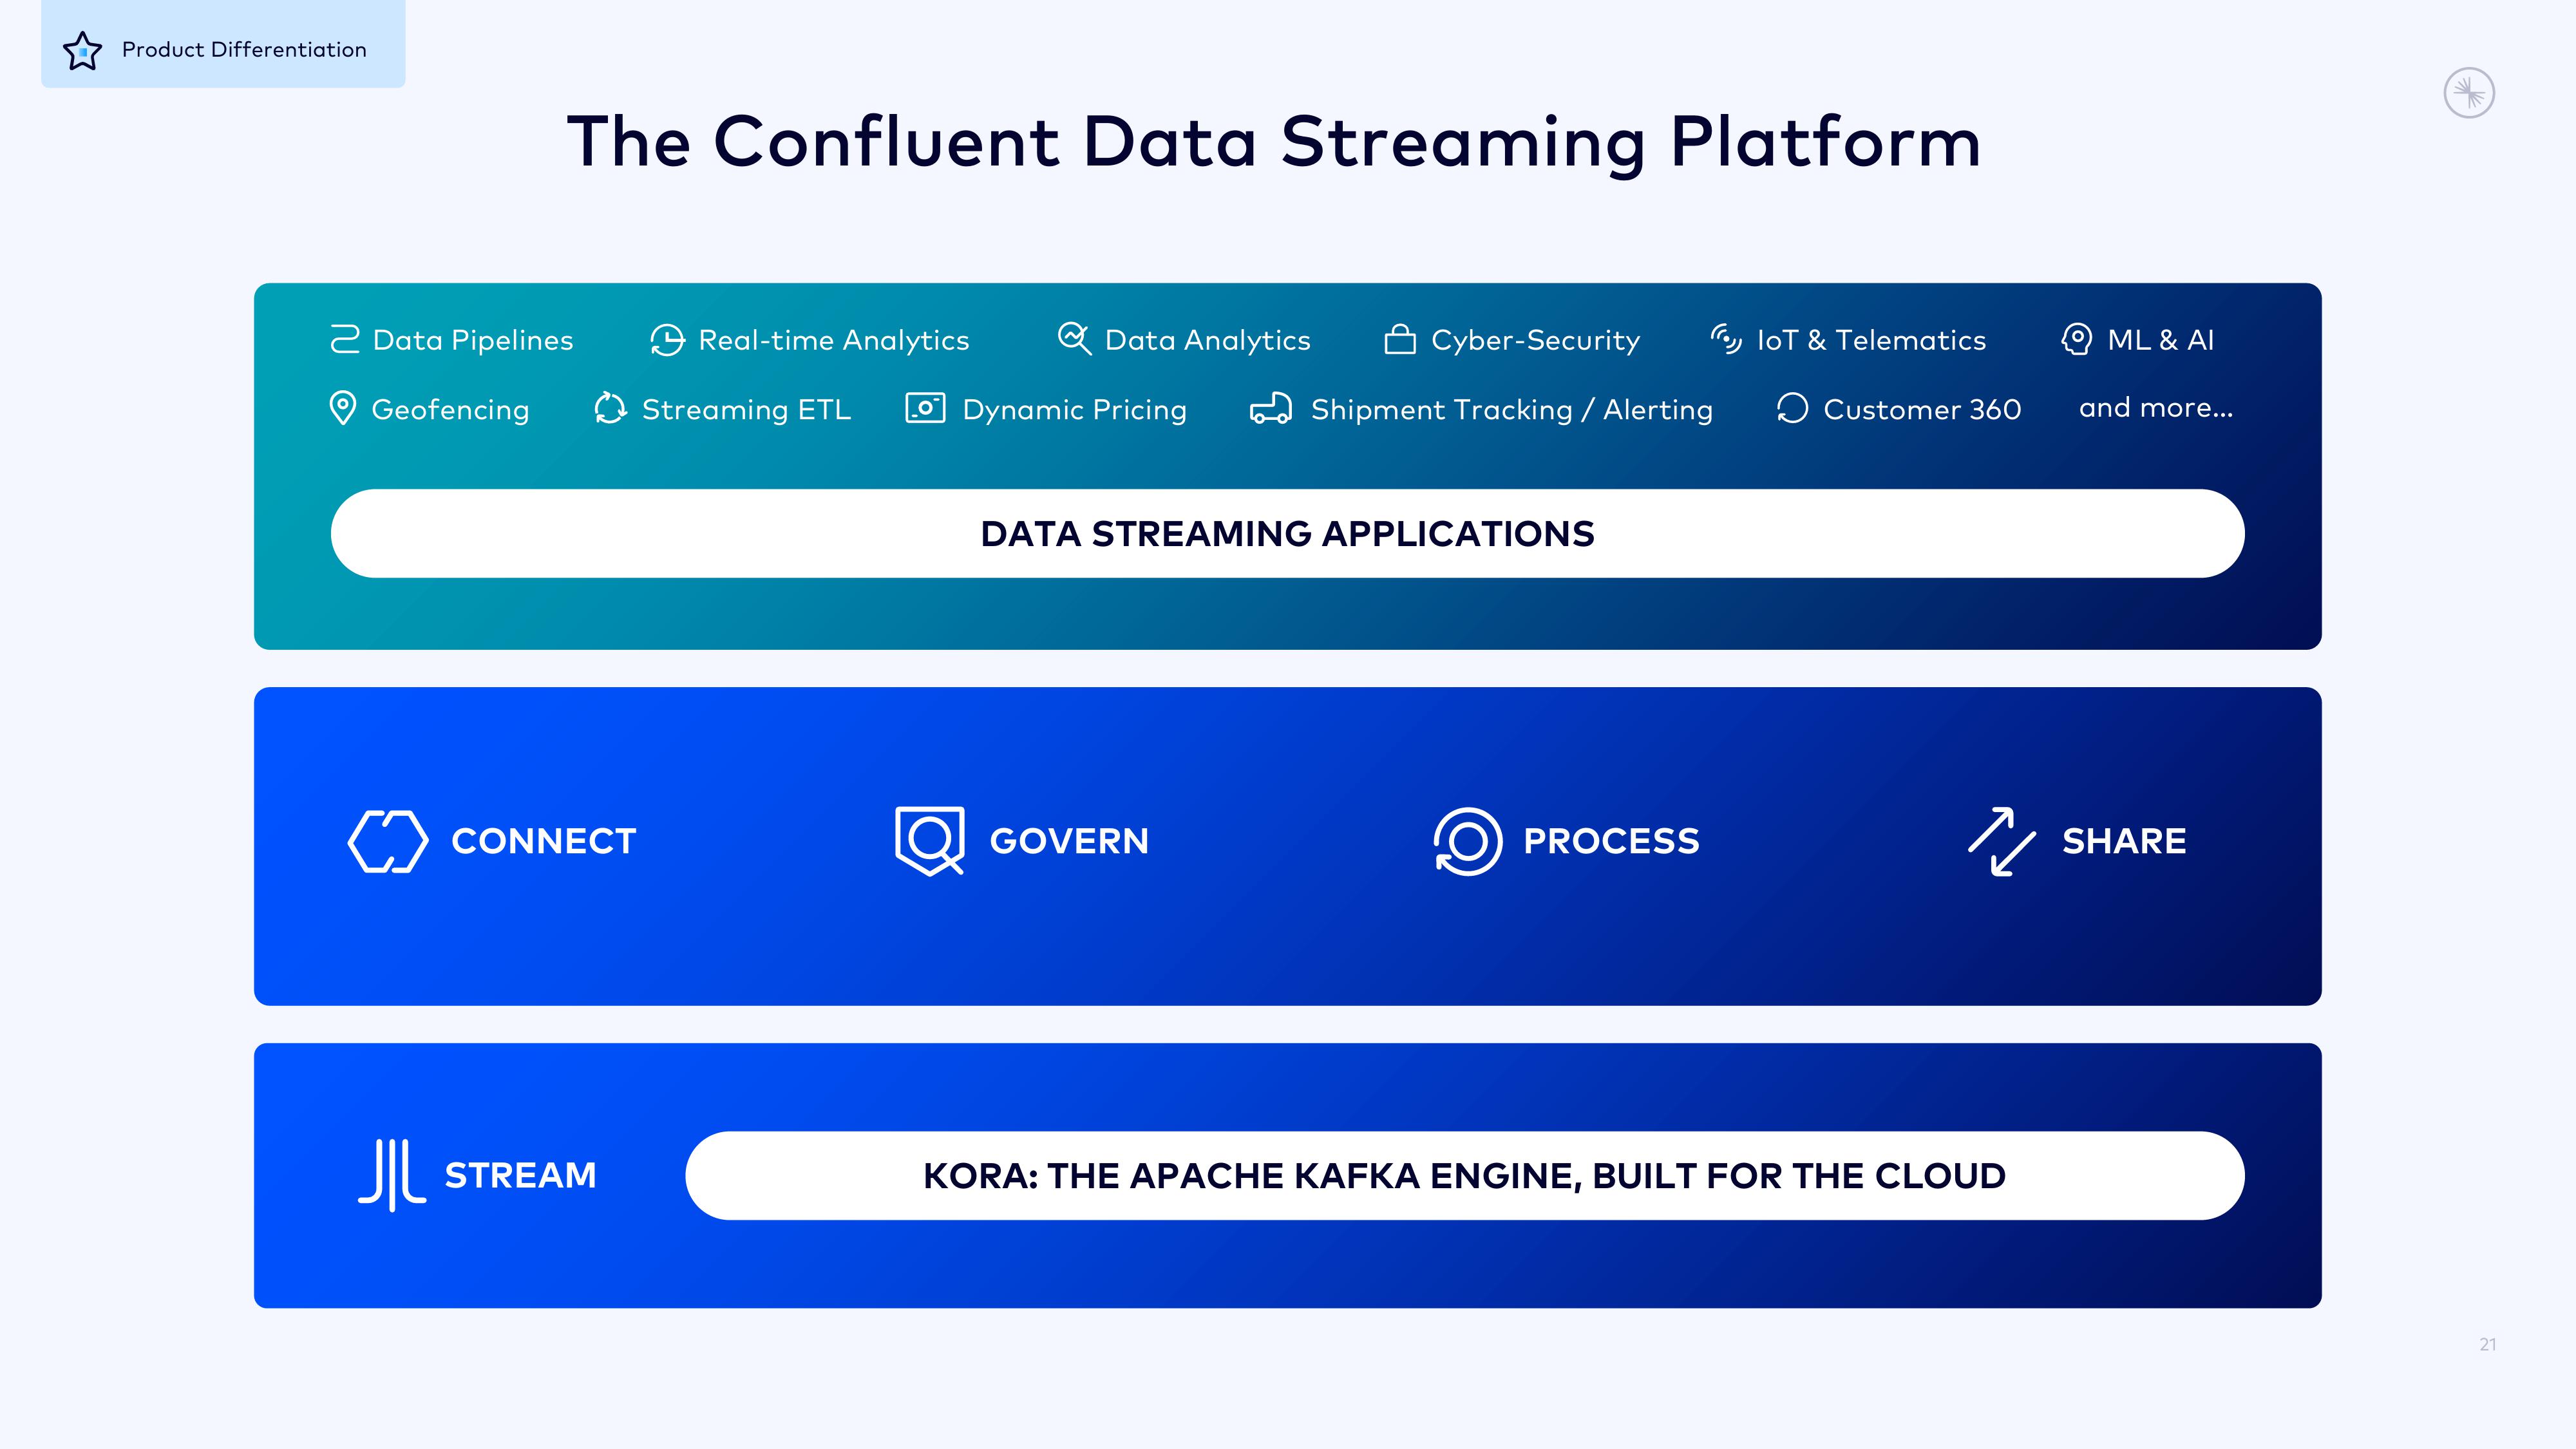Click the Streaming ETL icon
2576x1449 pixels.
[x=609, y=409]
